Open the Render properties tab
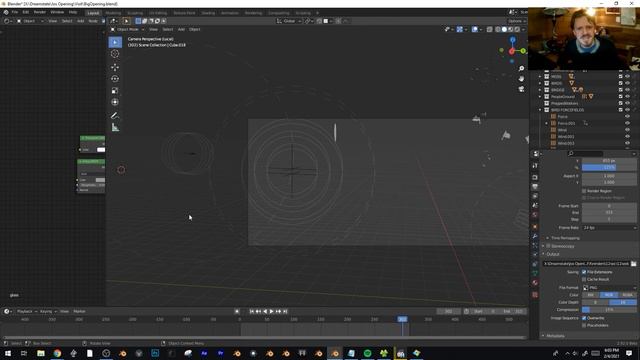Viewport: 640px width, 360px height. coord(535,178)
